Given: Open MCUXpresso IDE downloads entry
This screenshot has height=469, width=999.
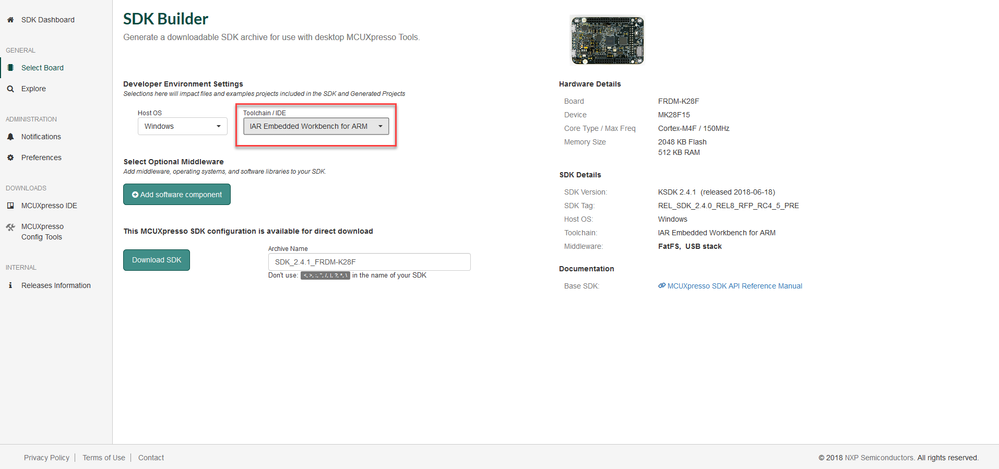Looking at the screenshot, I should pos(49,206).
